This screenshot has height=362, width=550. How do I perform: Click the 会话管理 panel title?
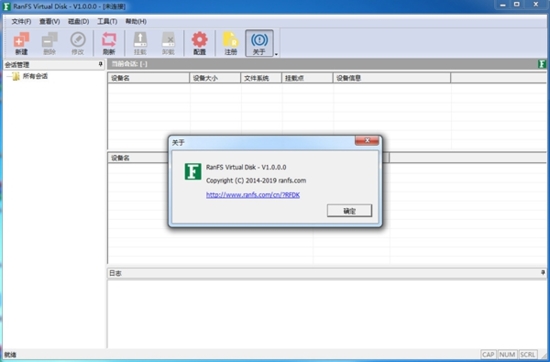click(17, 65)
